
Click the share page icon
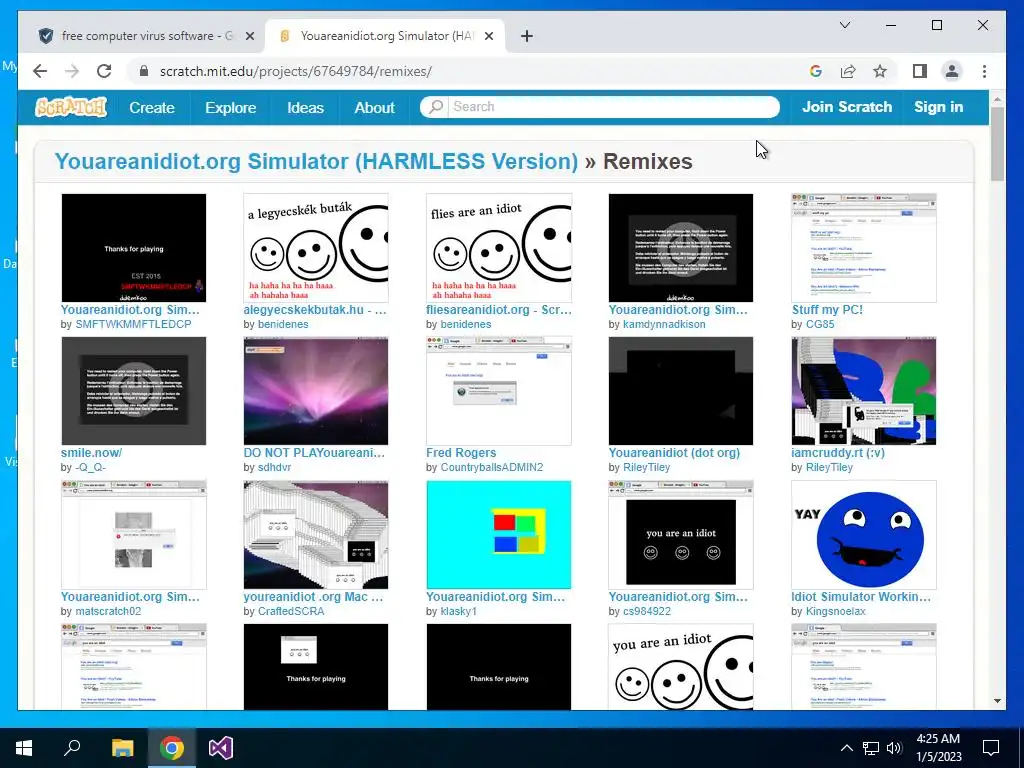coord(848,71)
